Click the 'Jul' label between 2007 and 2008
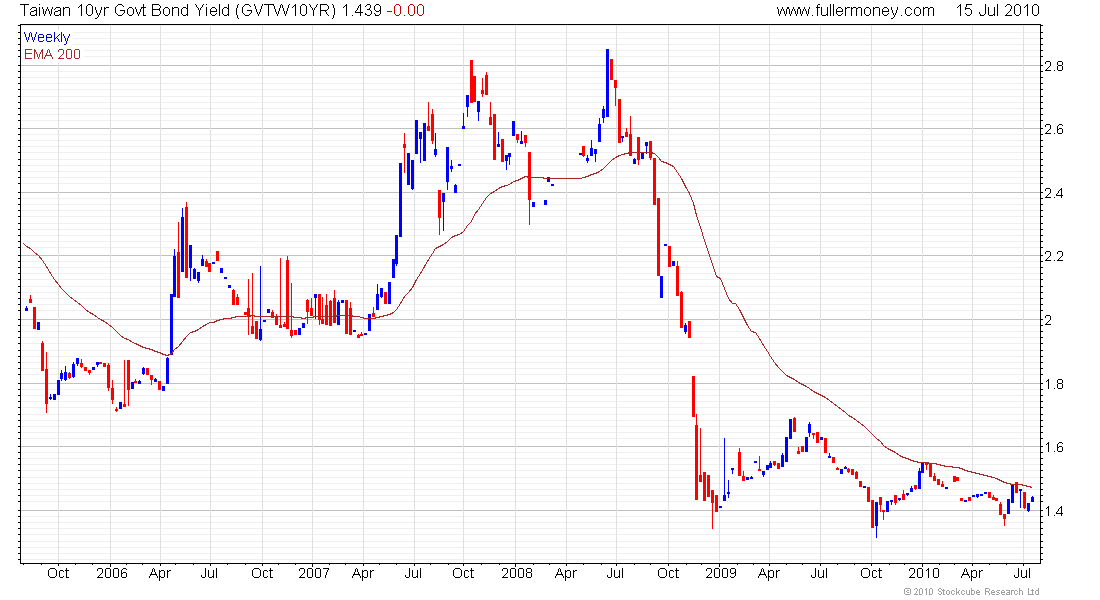The width and height of the screenshot is (1100, 600). [413, 573]
